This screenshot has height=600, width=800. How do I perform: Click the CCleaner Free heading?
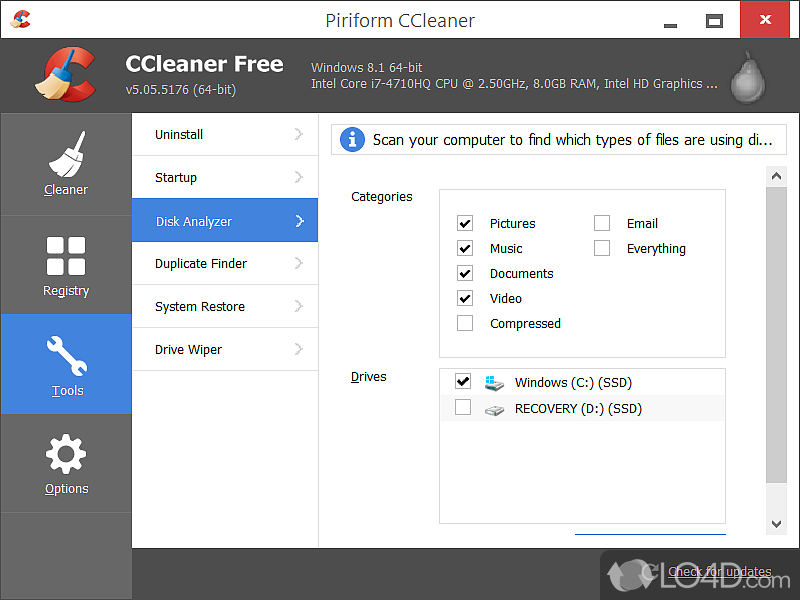tap(204, 64)
